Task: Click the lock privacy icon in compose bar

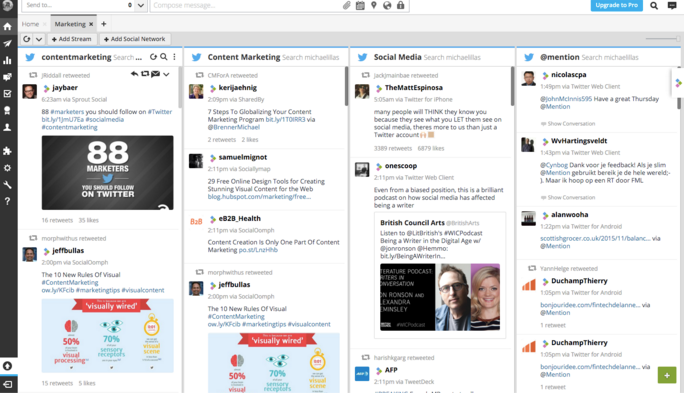Action: (400, 5)
